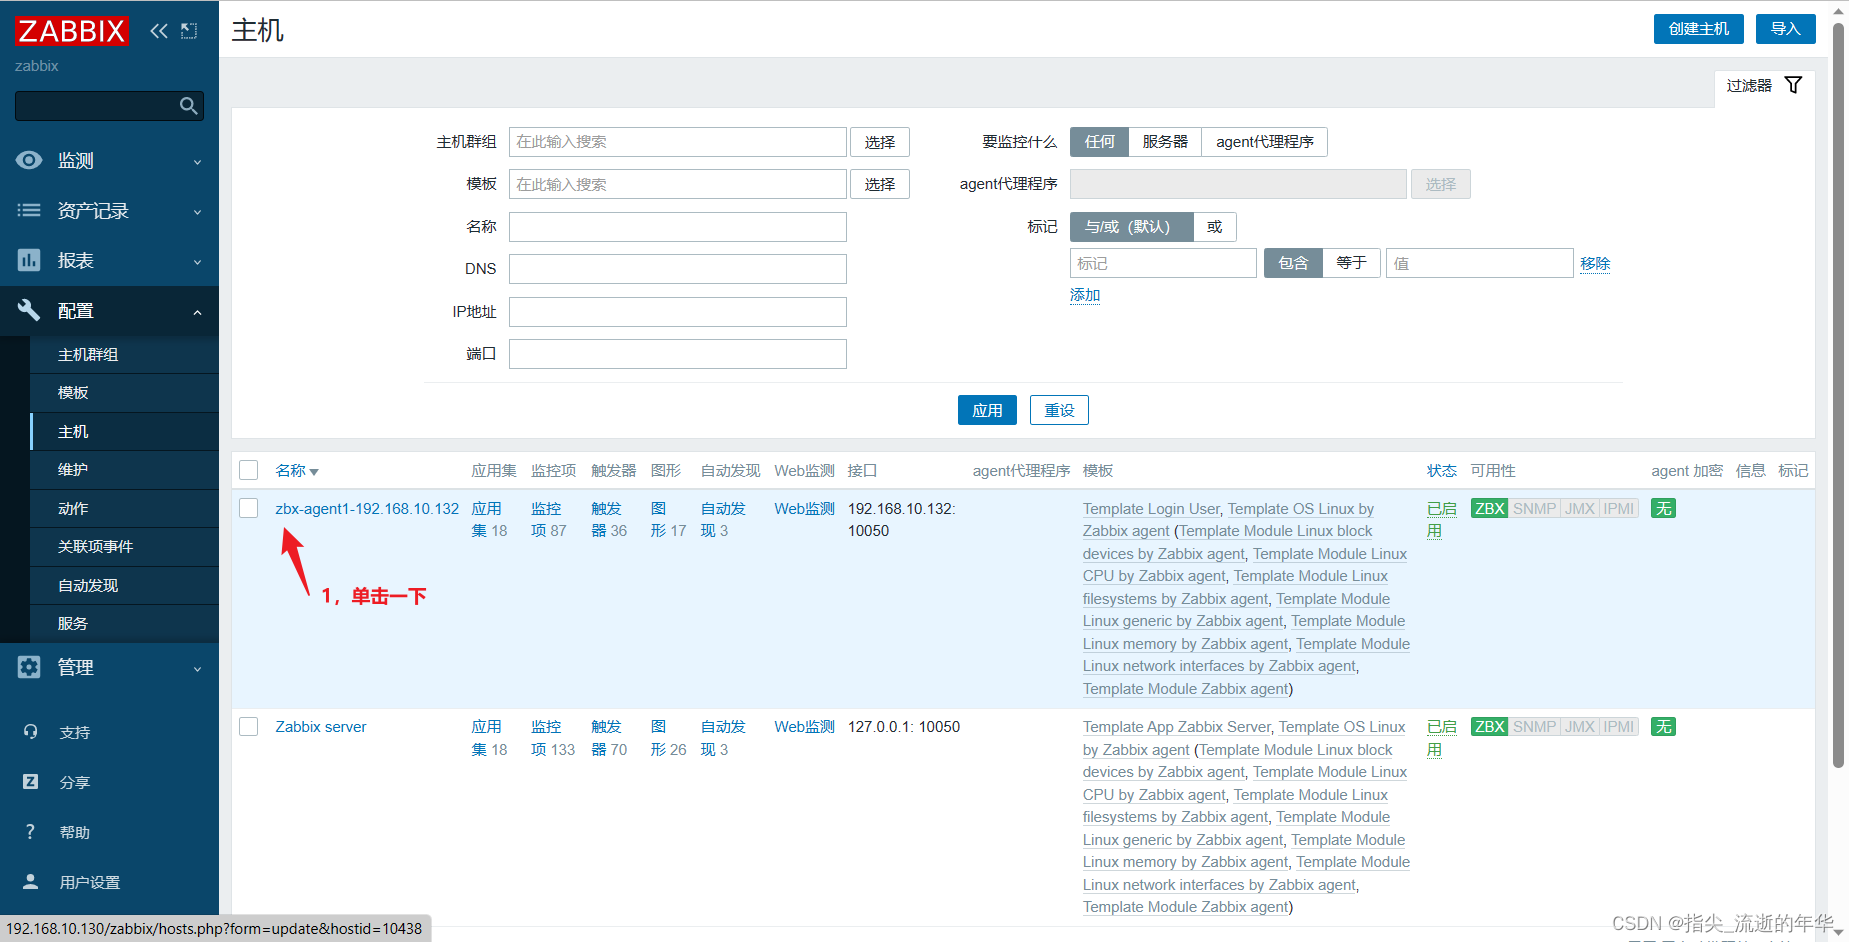Click the eye icon for 监测
The image size is (1849, 942).
(29, 160)
